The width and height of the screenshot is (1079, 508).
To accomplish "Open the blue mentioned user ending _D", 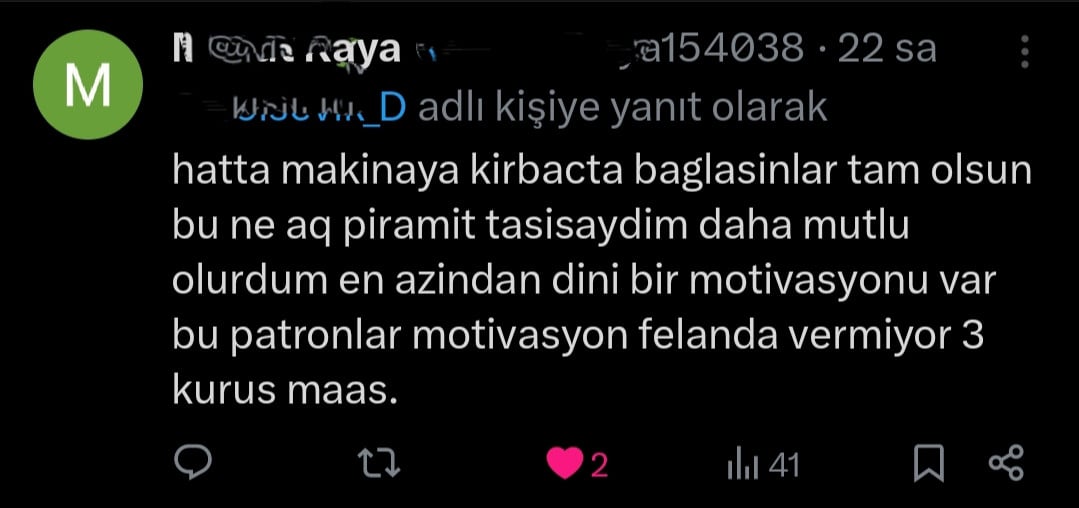I will (x=320, y=108).
